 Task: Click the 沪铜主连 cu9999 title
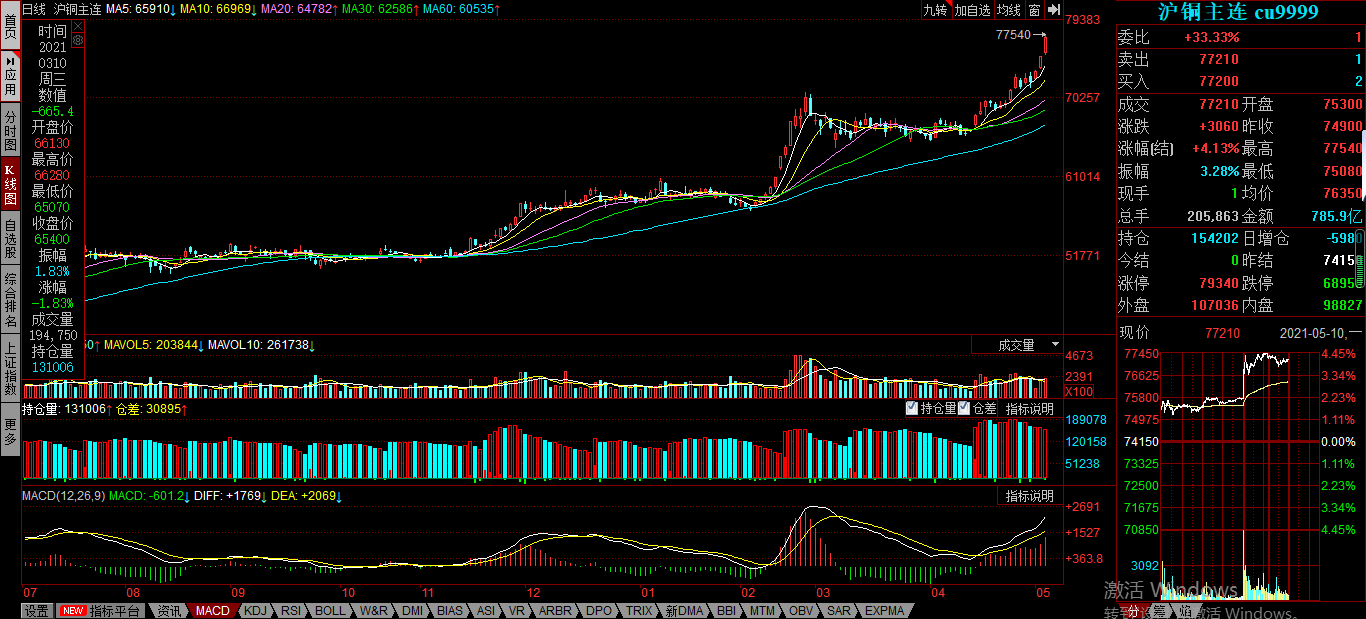1238,12
